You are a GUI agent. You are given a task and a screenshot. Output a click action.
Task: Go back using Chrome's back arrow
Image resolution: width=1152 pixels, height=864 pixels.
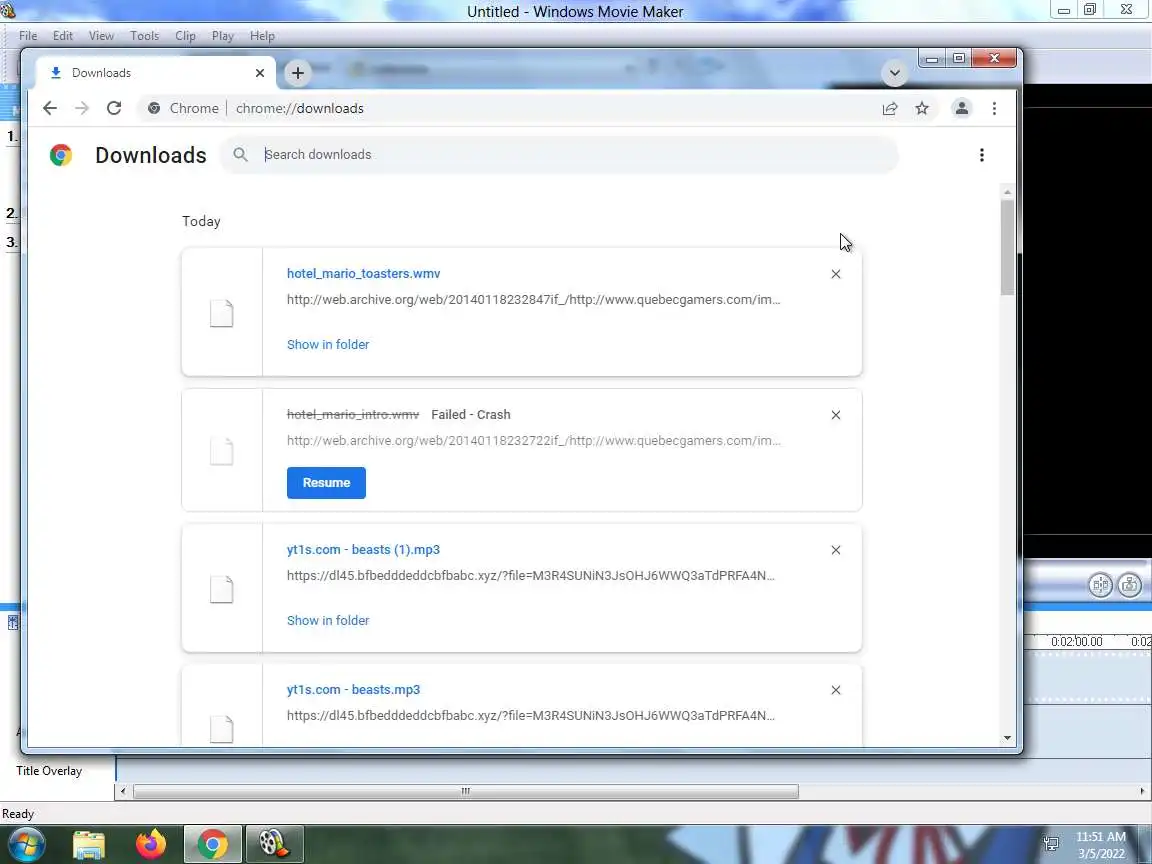[49, 108]
